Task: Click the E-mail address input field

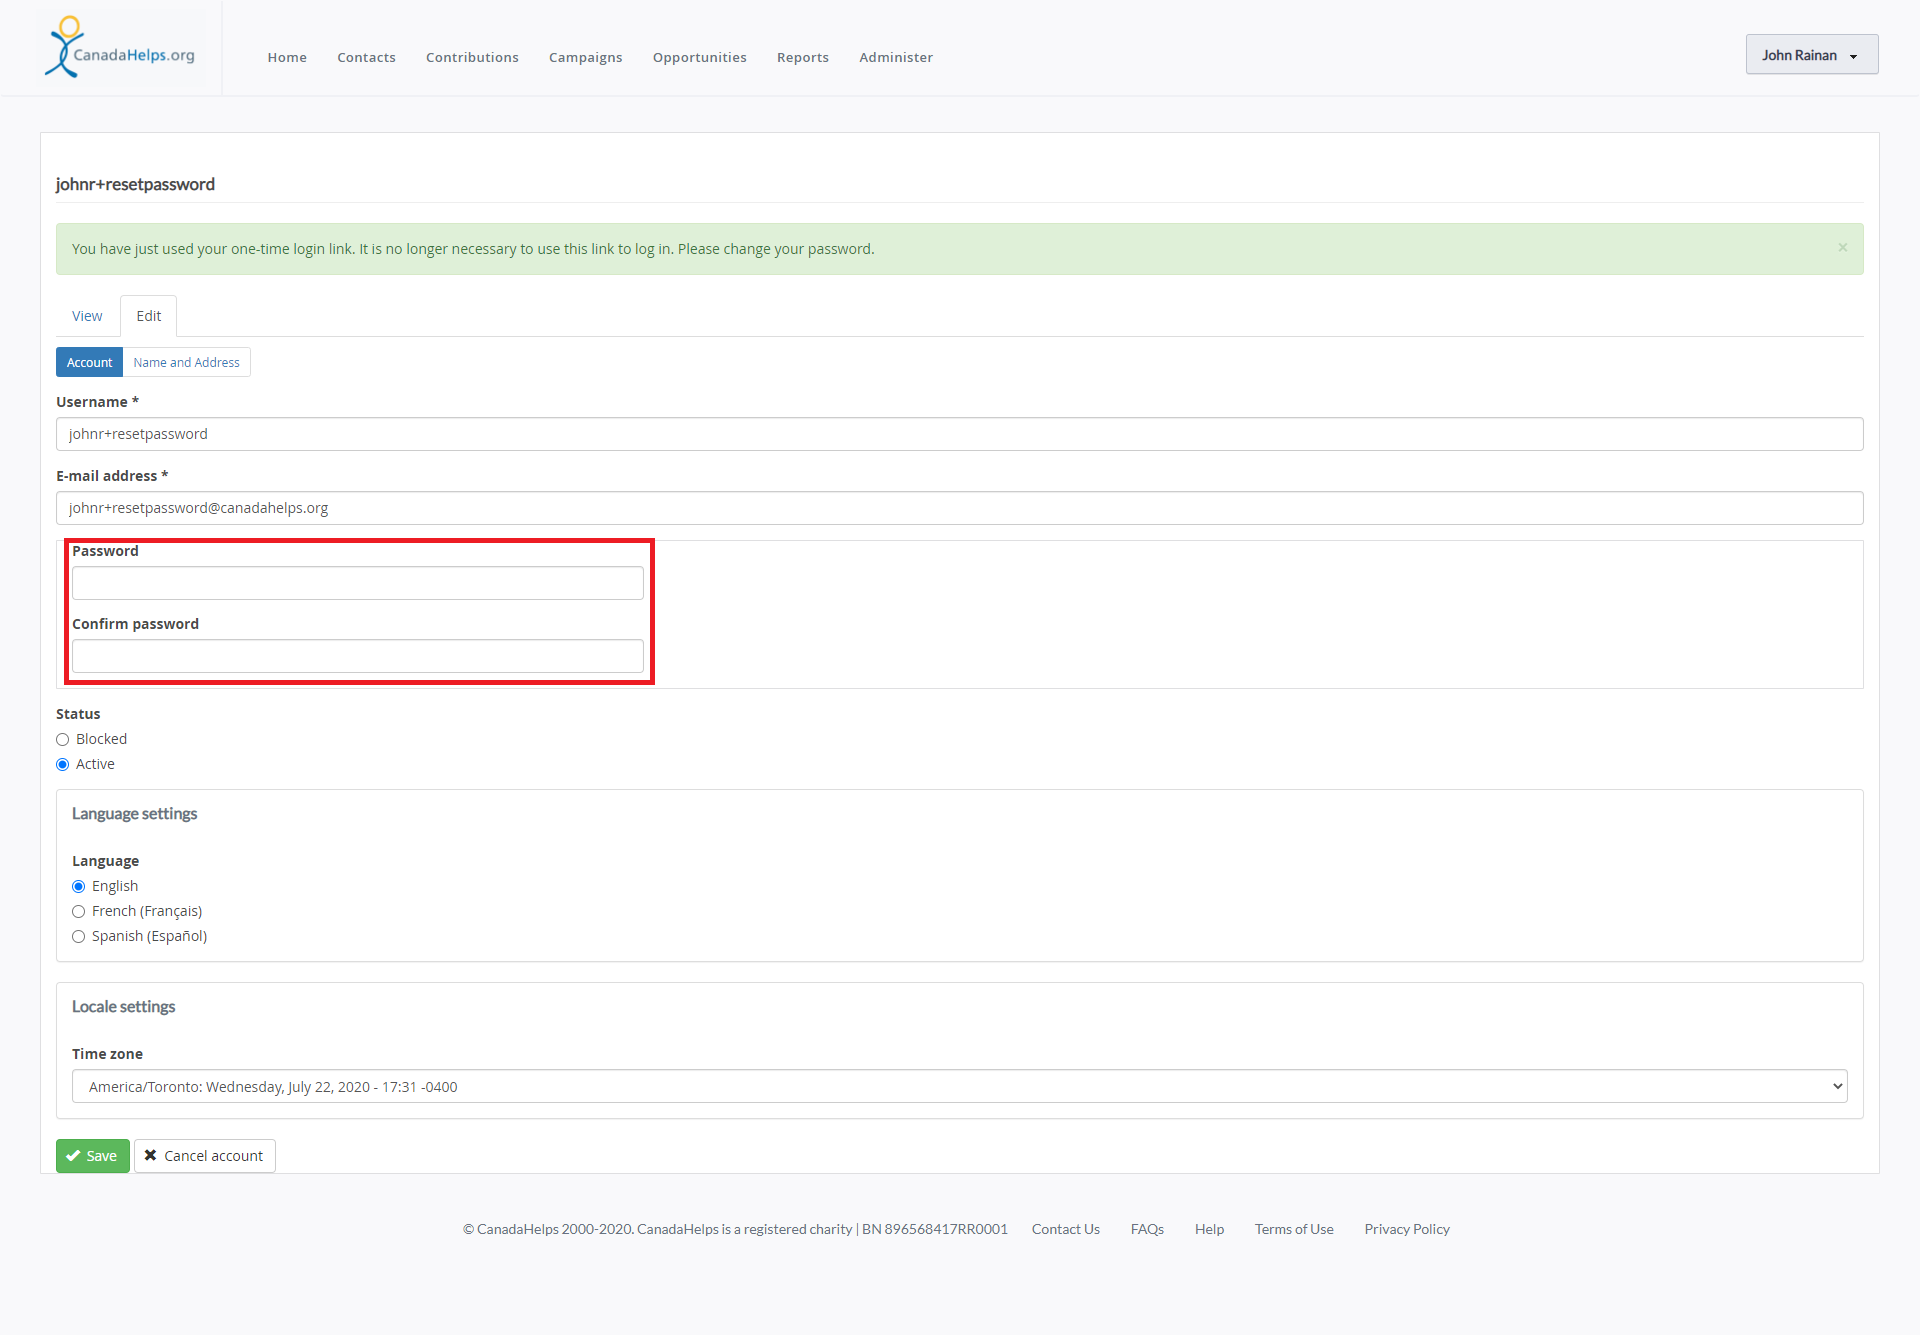Action: (959, 508)
